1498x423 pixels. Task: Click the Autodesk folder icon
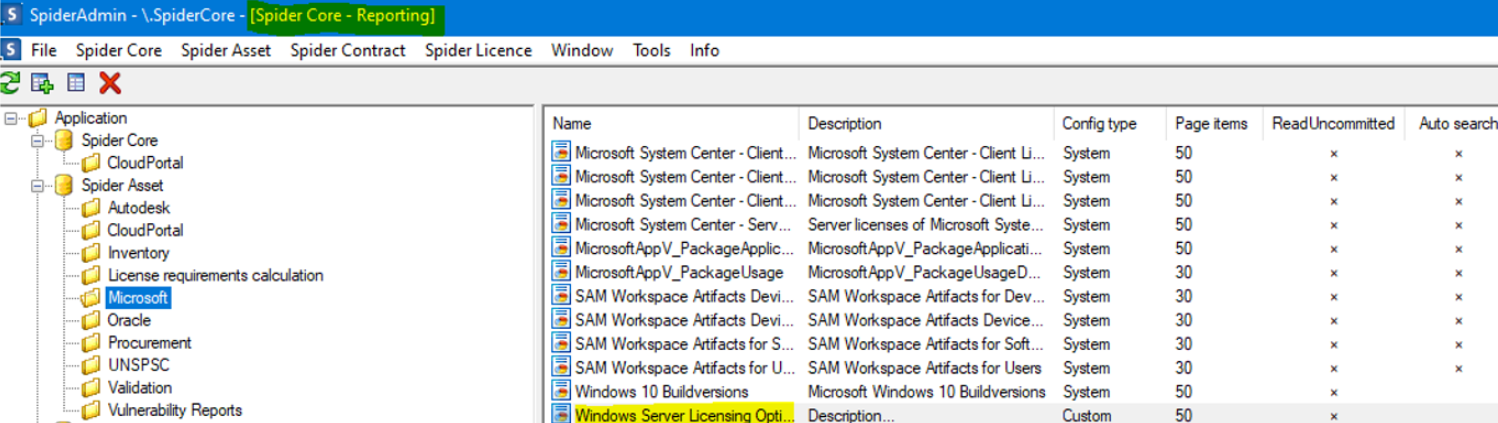(91, 208)
